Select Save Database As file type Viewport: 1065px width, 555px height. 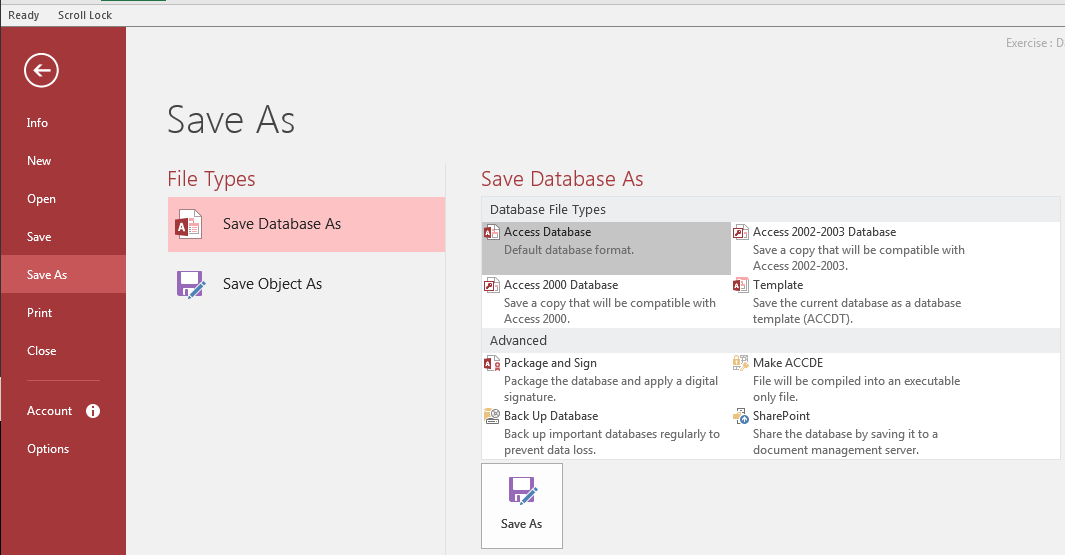coord(306,225)
